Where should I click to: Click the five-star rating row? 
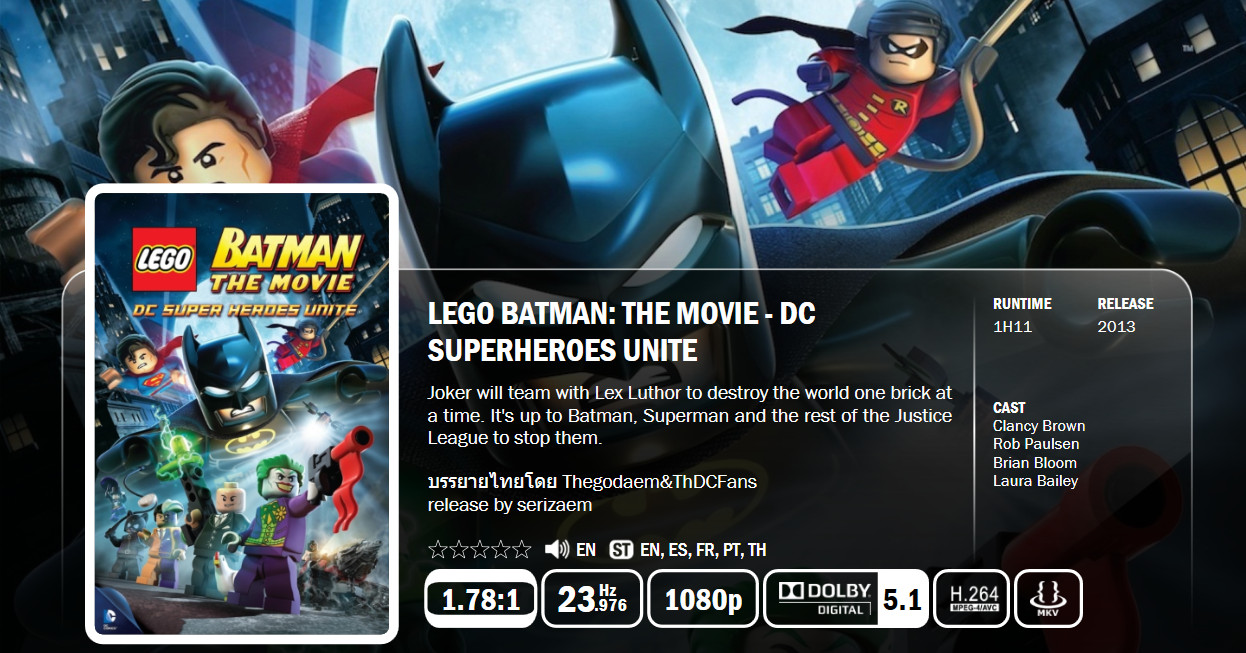click(x=479, y=549)
